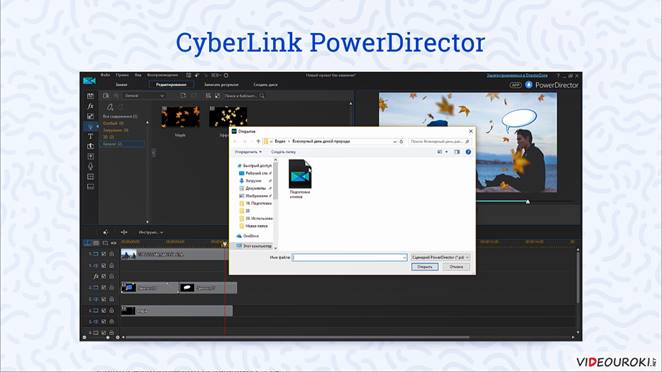This screenshot has width=662, height=372.
Task: Open the Chapter room (grid icon)
Action: coord(90,176)
